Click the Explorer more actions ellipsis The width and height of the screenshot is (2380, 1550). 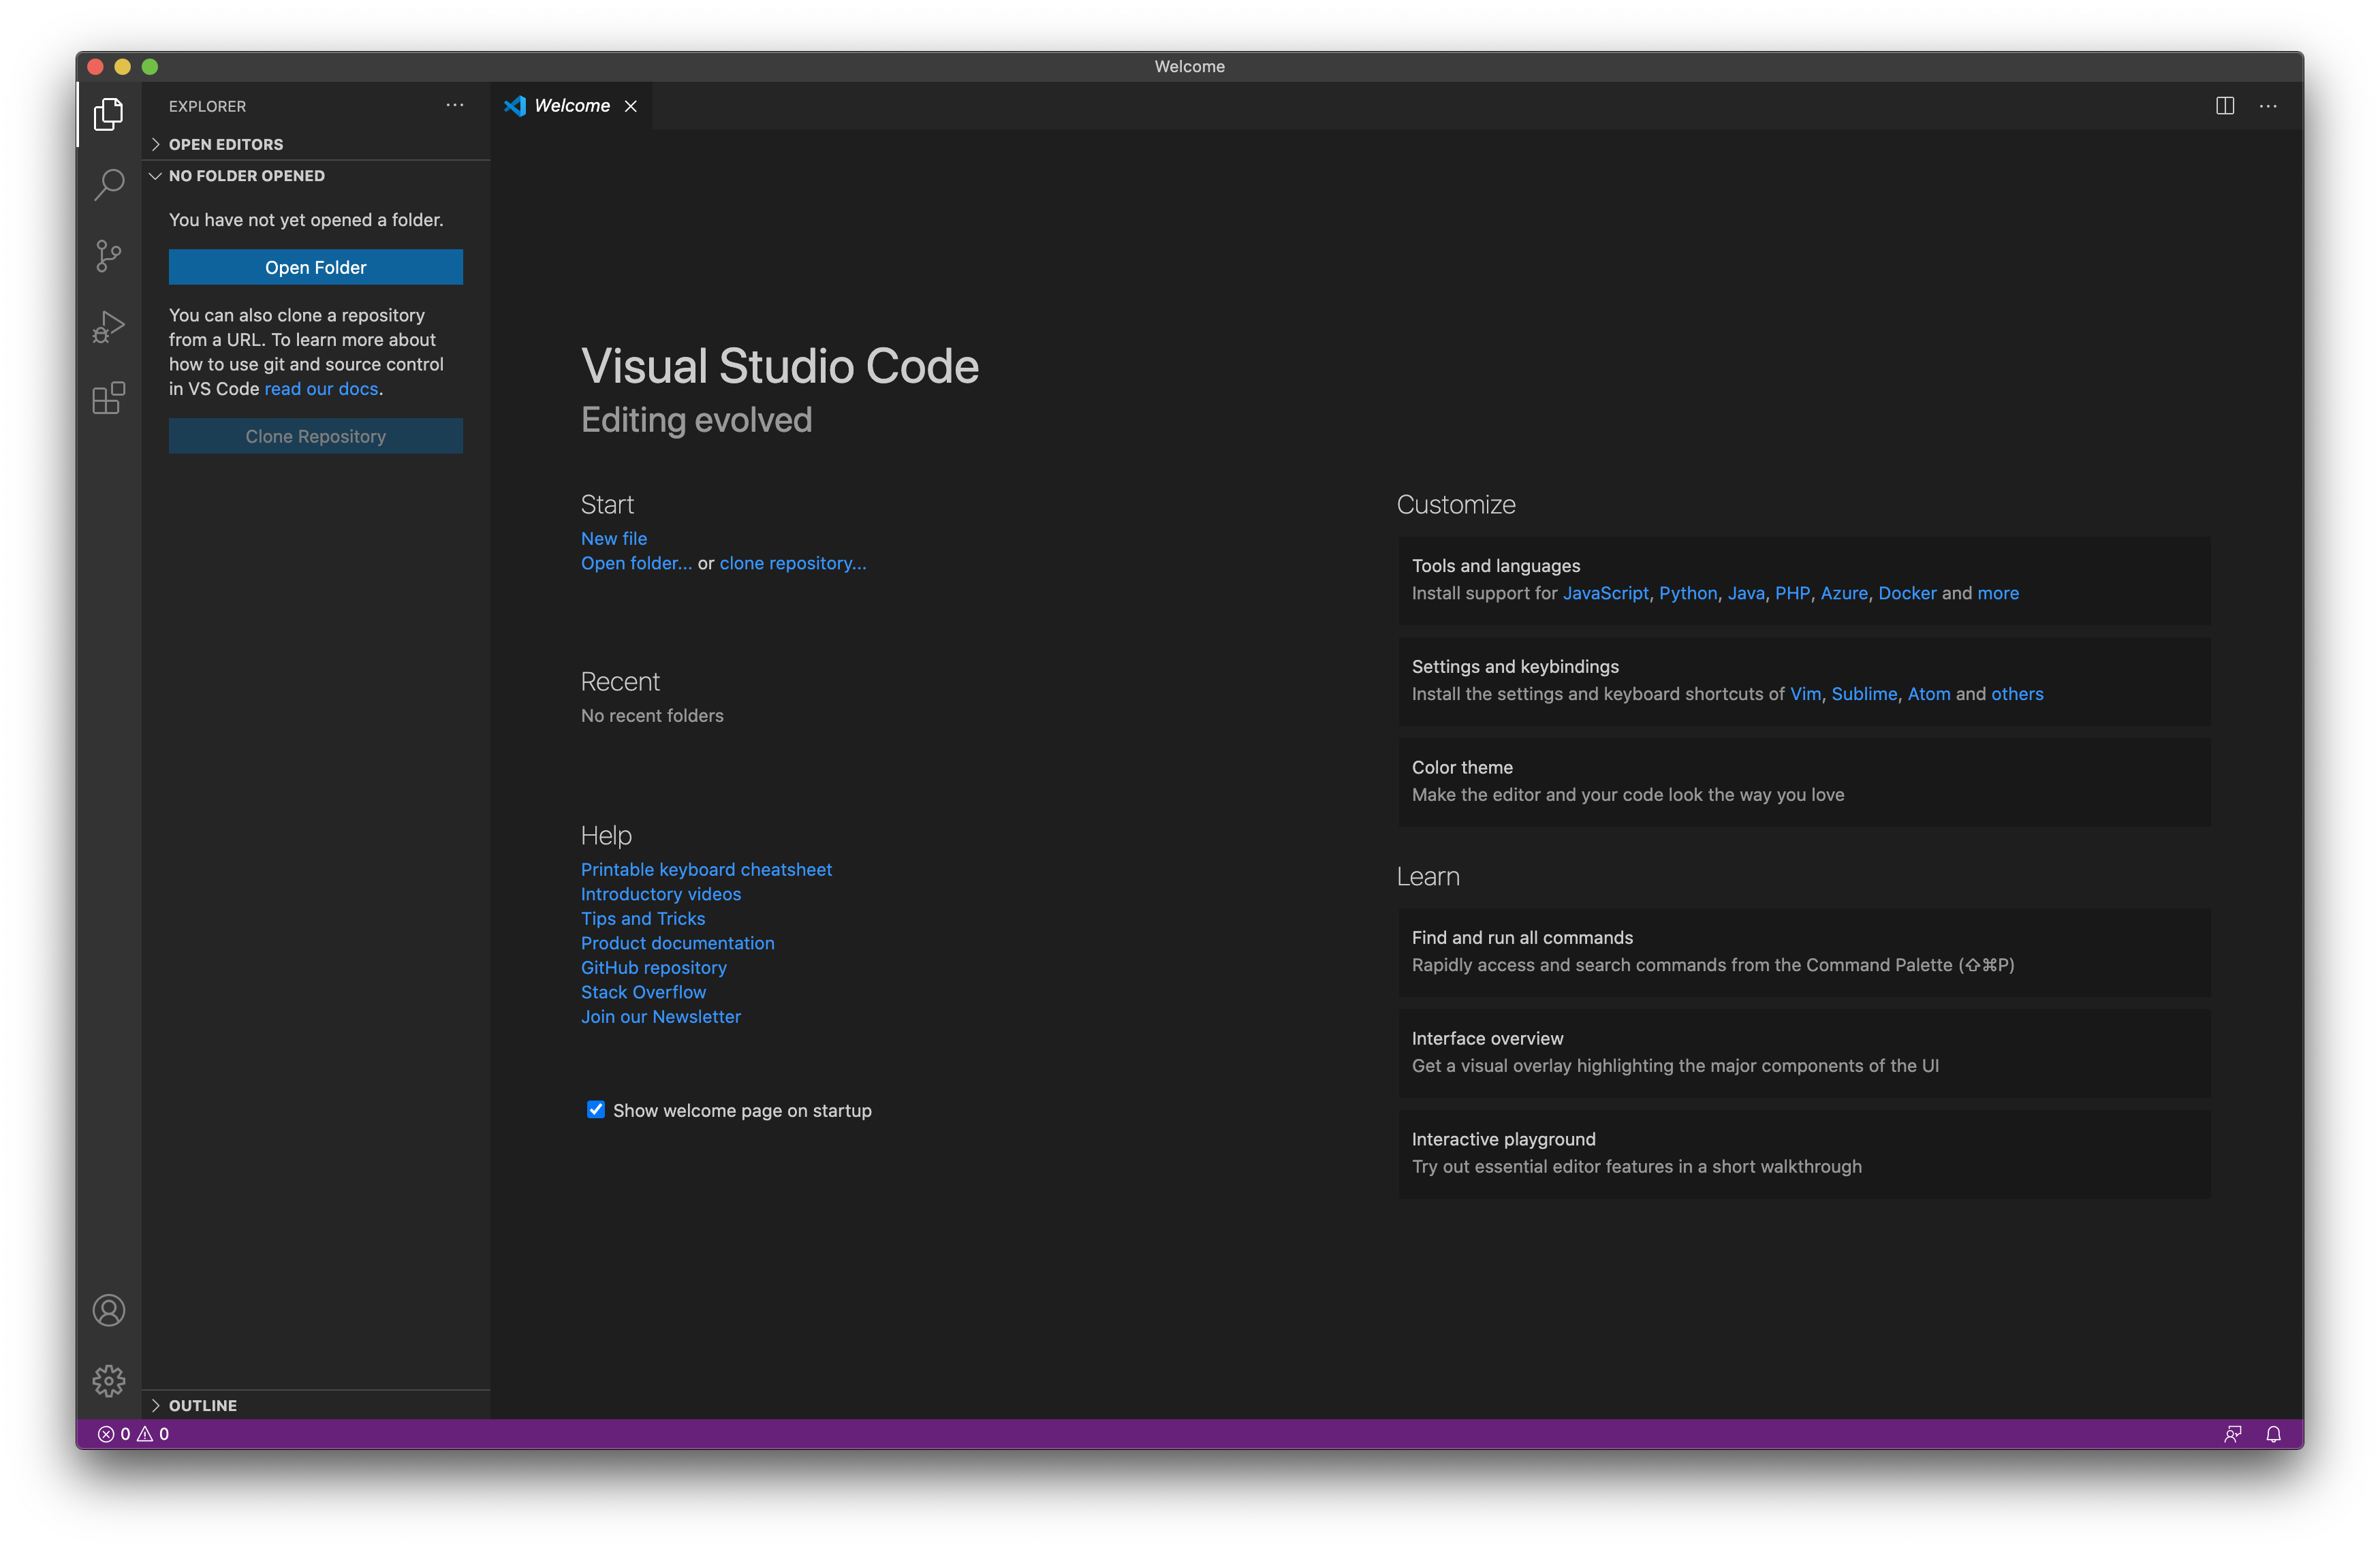click(x=455, y=105)
